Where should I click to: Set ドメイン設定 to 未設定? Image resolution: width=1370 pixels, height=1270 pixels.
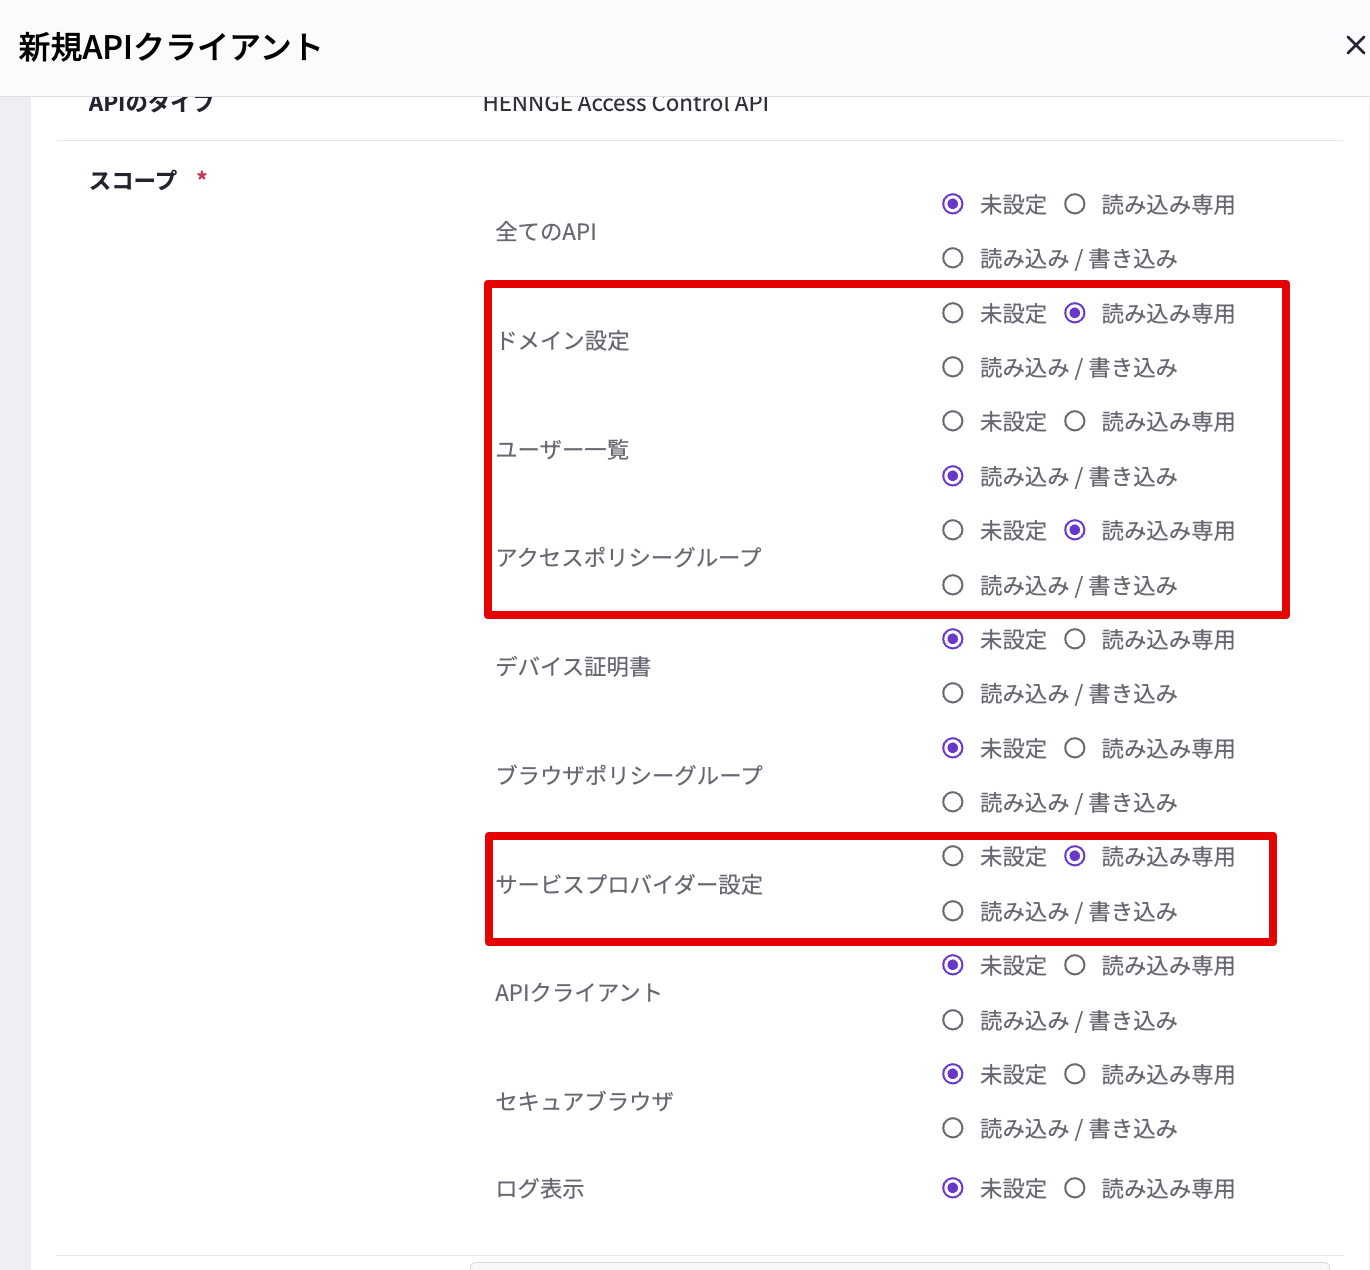click(x=953, y=314)
